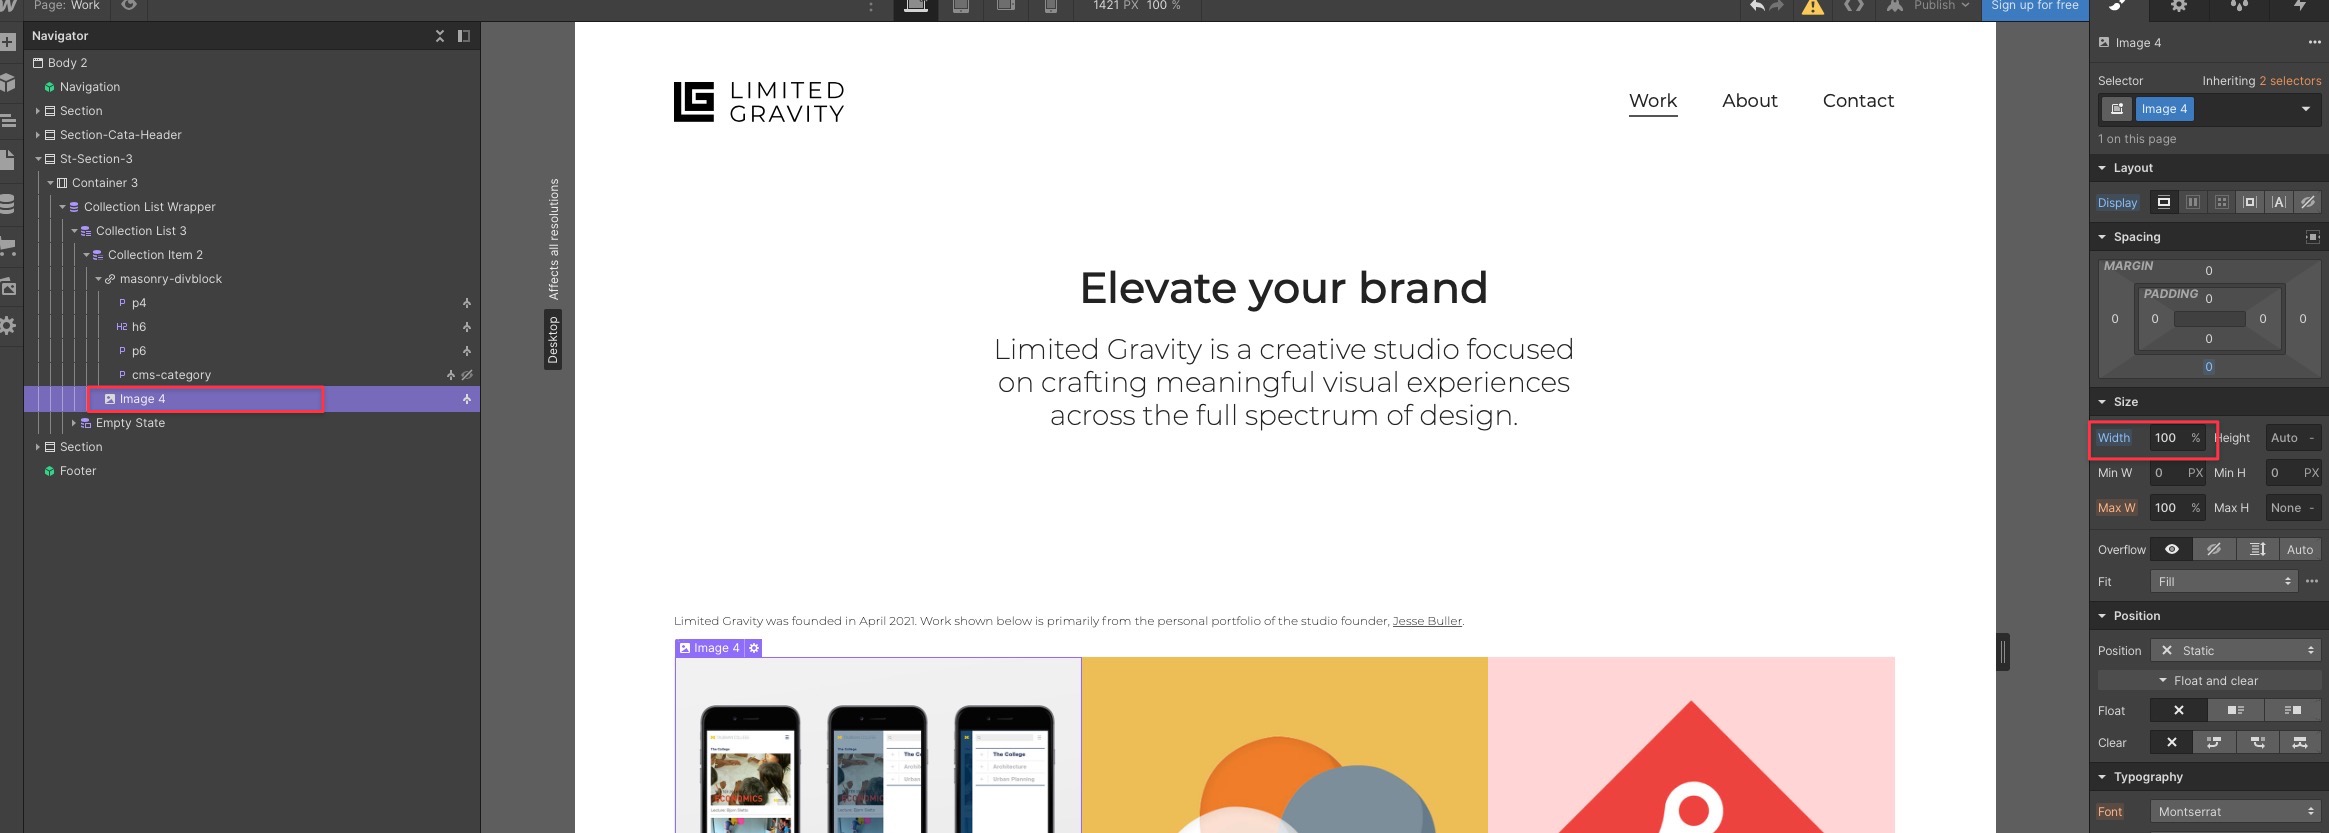Open the Pages panel in left sidebar

[x=8, y=160]
